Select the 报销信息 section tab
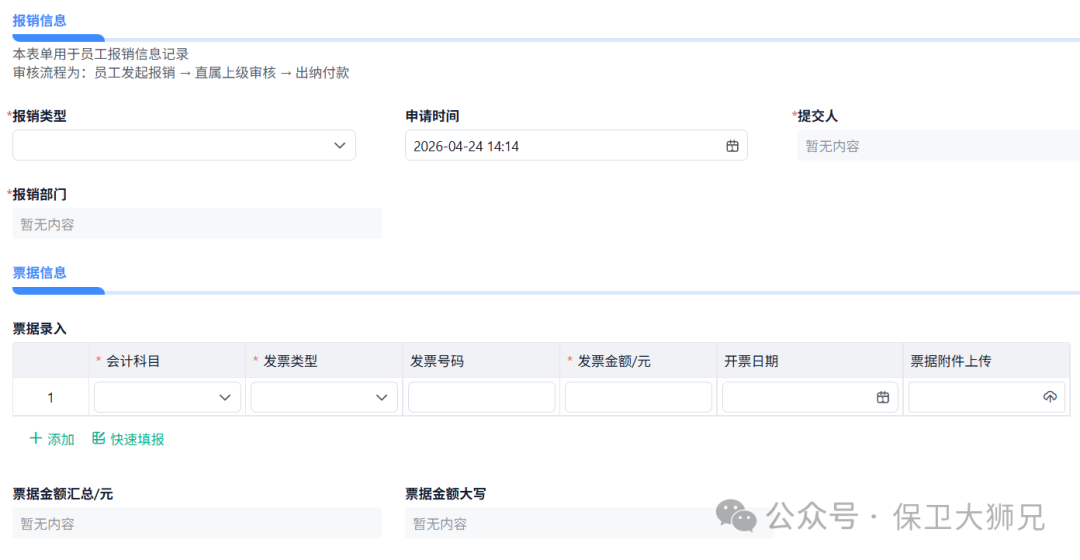This screenshot has height=560, width=1080. (x=40, y=20)
